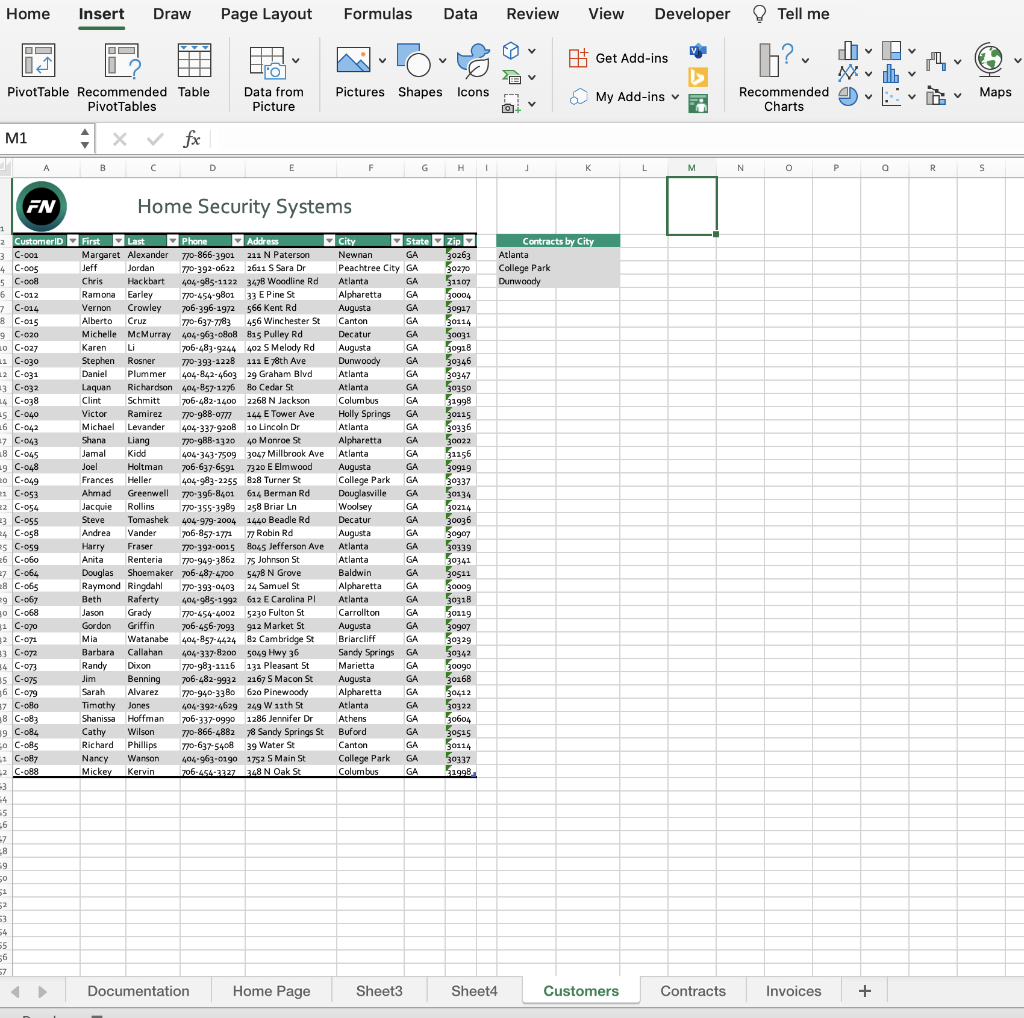Click the Data from Picture icon
Screen dimensions: 1024x1018
267,63
